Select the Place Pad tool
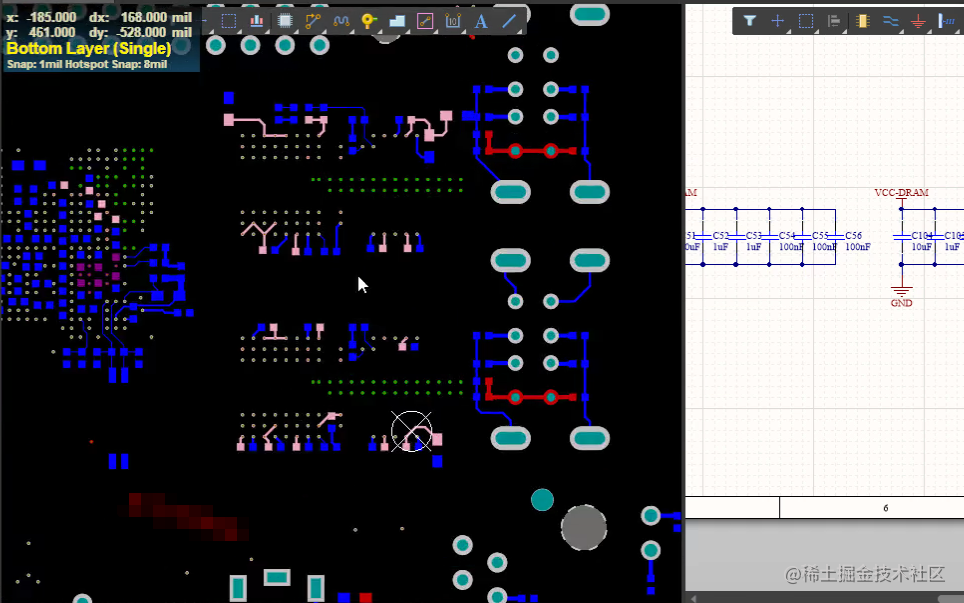This screenshot has width=964, height=603. point(256,20)
